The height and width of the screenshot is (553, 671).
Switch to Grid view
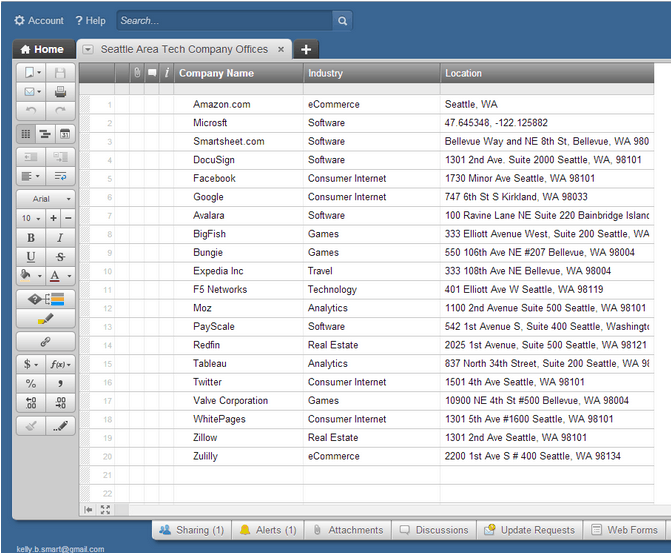(x=26, y=134)
